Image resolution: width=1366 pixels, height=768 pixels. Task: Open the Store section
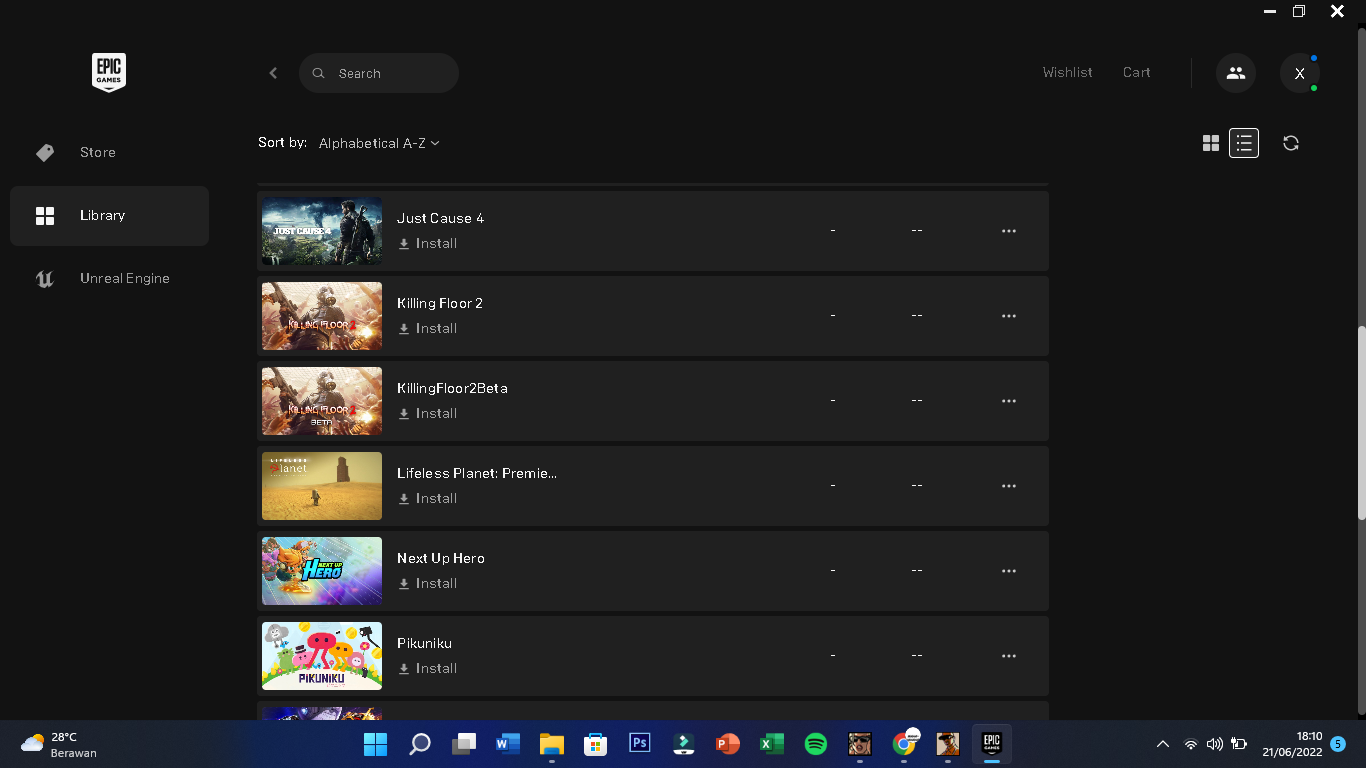(x=109, y=152)
